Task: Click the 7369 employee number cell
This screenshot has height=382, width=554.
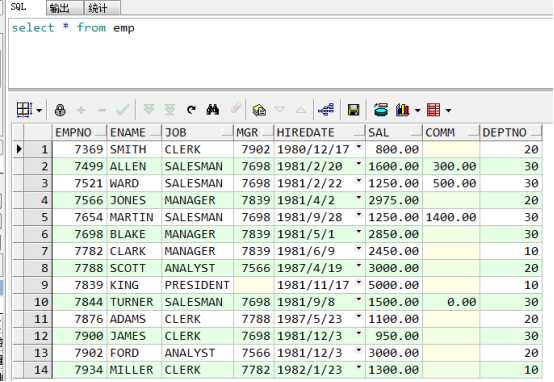Action: (79, 149)
